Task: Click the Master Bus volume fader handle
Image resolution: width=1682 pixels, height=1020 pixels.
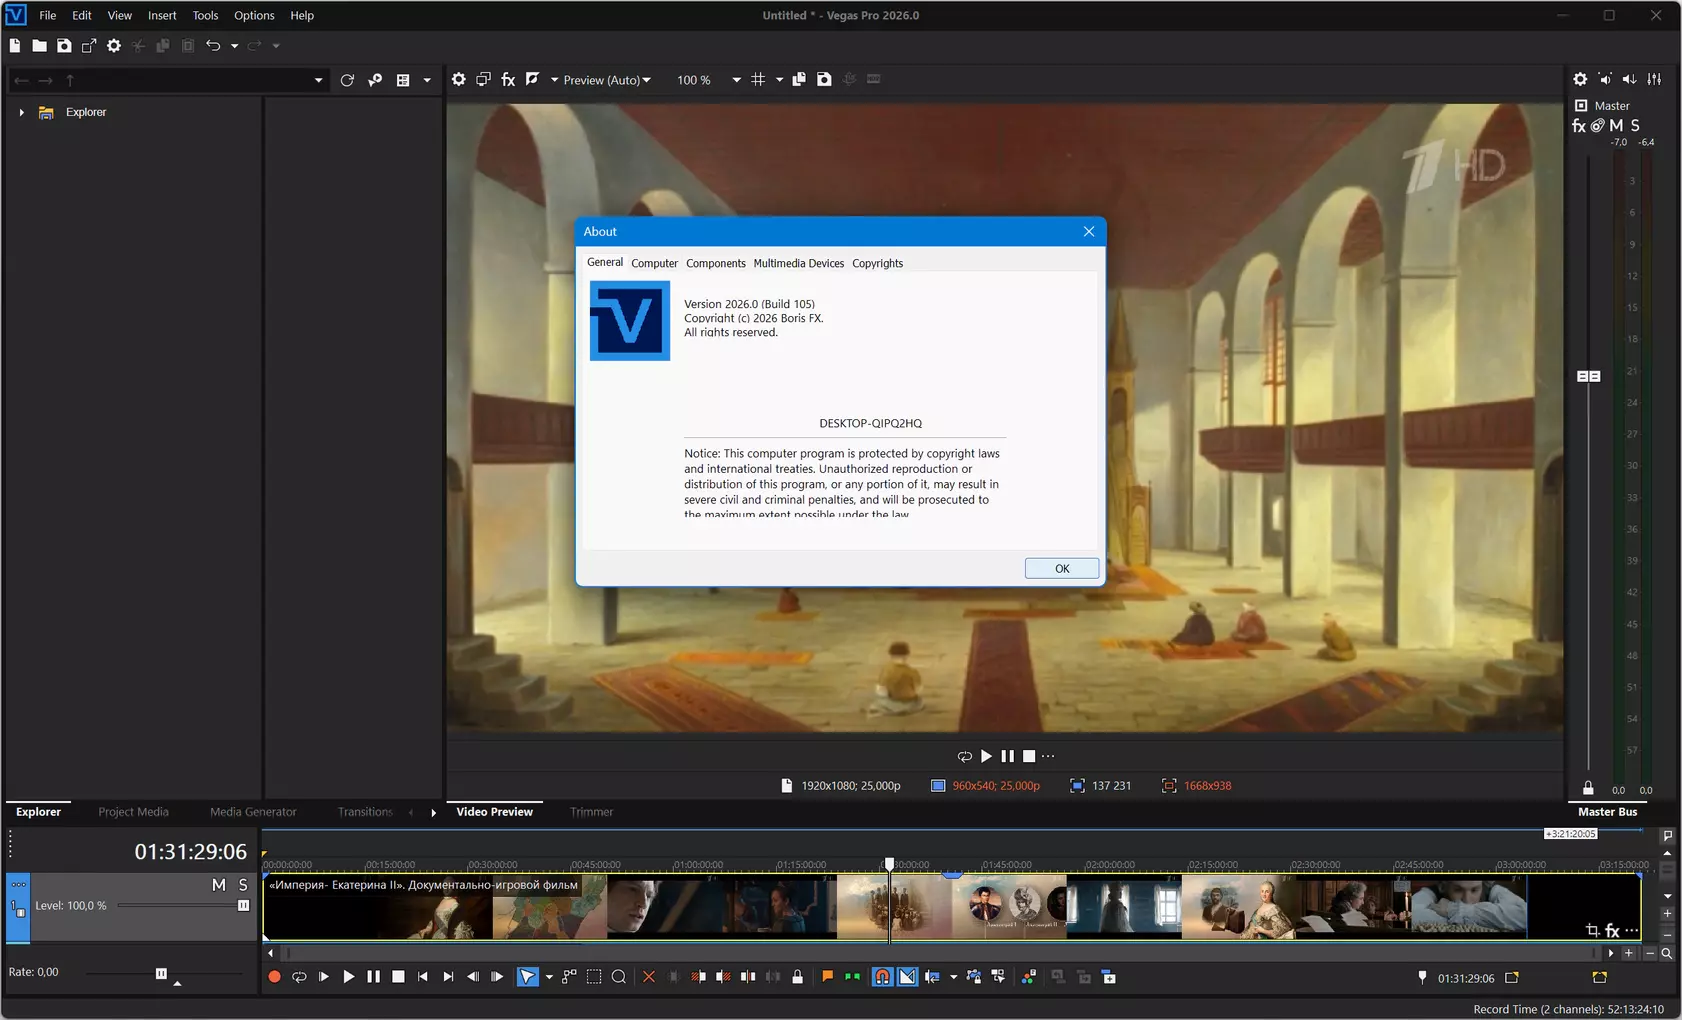Action: pos(1588,377)
